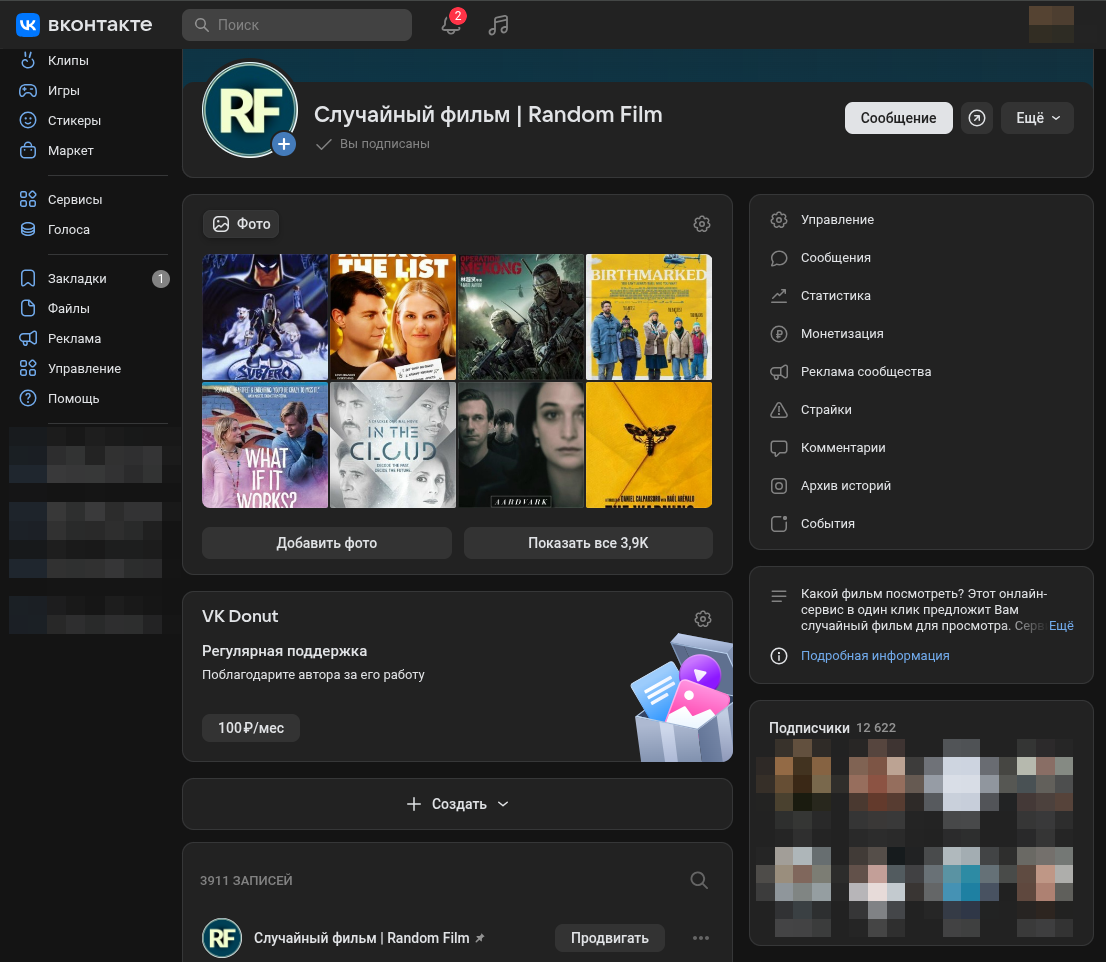Click the music note icon
This screenshot has width=1106, height=962.
(x=498, y=25)
